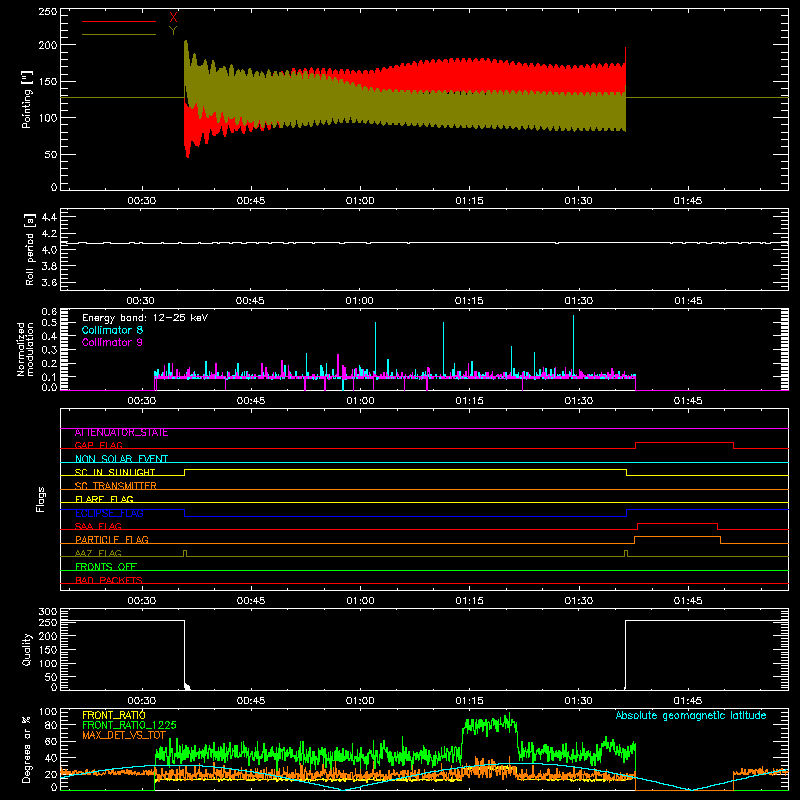Click the 300 tick on Quality axis
Image resolution: width=800 pixels, height=800 pixels.
pyautogui.click(x=48, y=612)
